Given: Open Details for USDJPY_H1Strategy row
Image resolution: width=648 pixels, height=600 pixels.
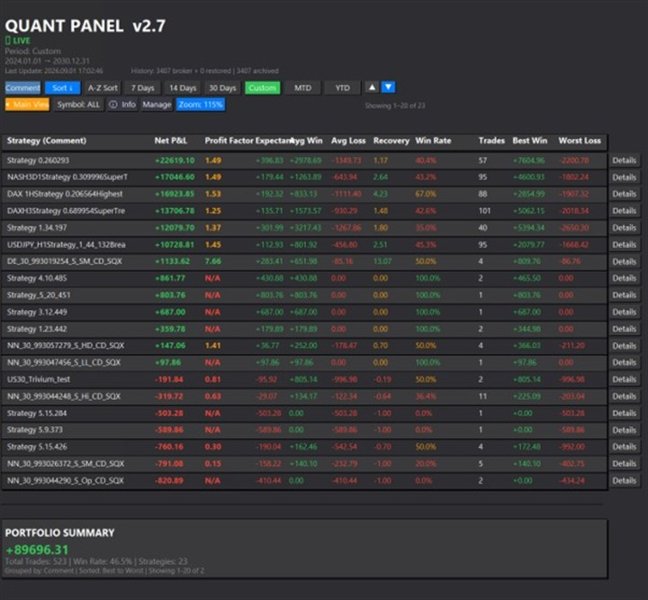Looking at the screenshot, I should (x=624, y=245).
